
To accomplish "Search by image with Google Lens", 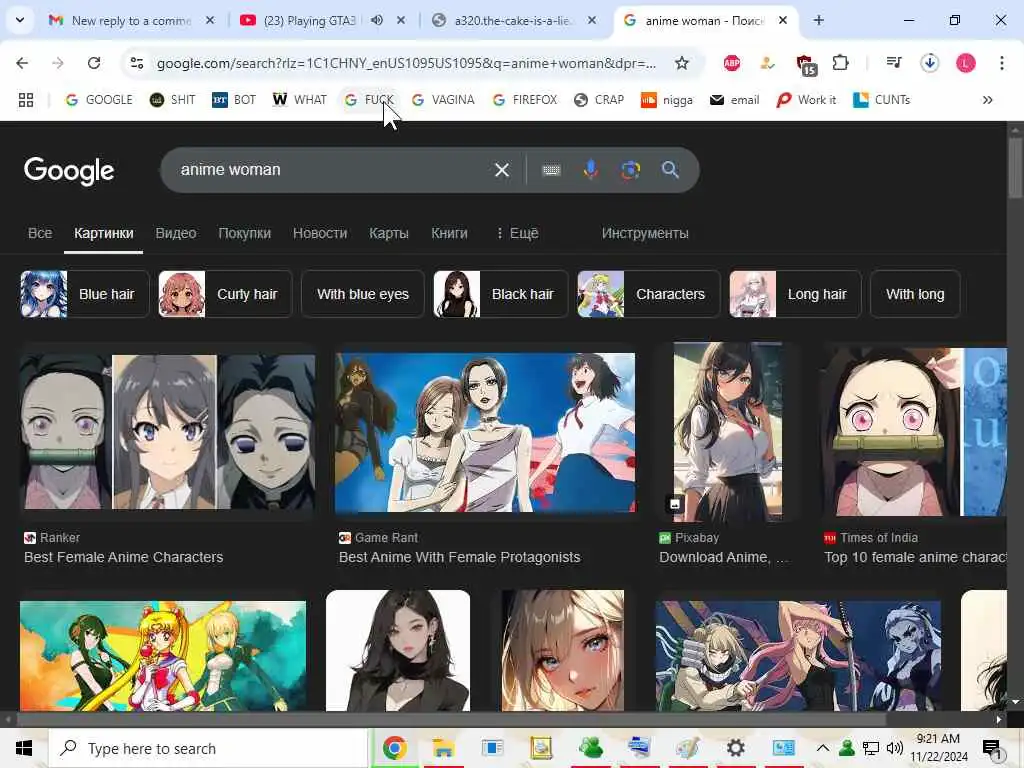I will [630, 170].
